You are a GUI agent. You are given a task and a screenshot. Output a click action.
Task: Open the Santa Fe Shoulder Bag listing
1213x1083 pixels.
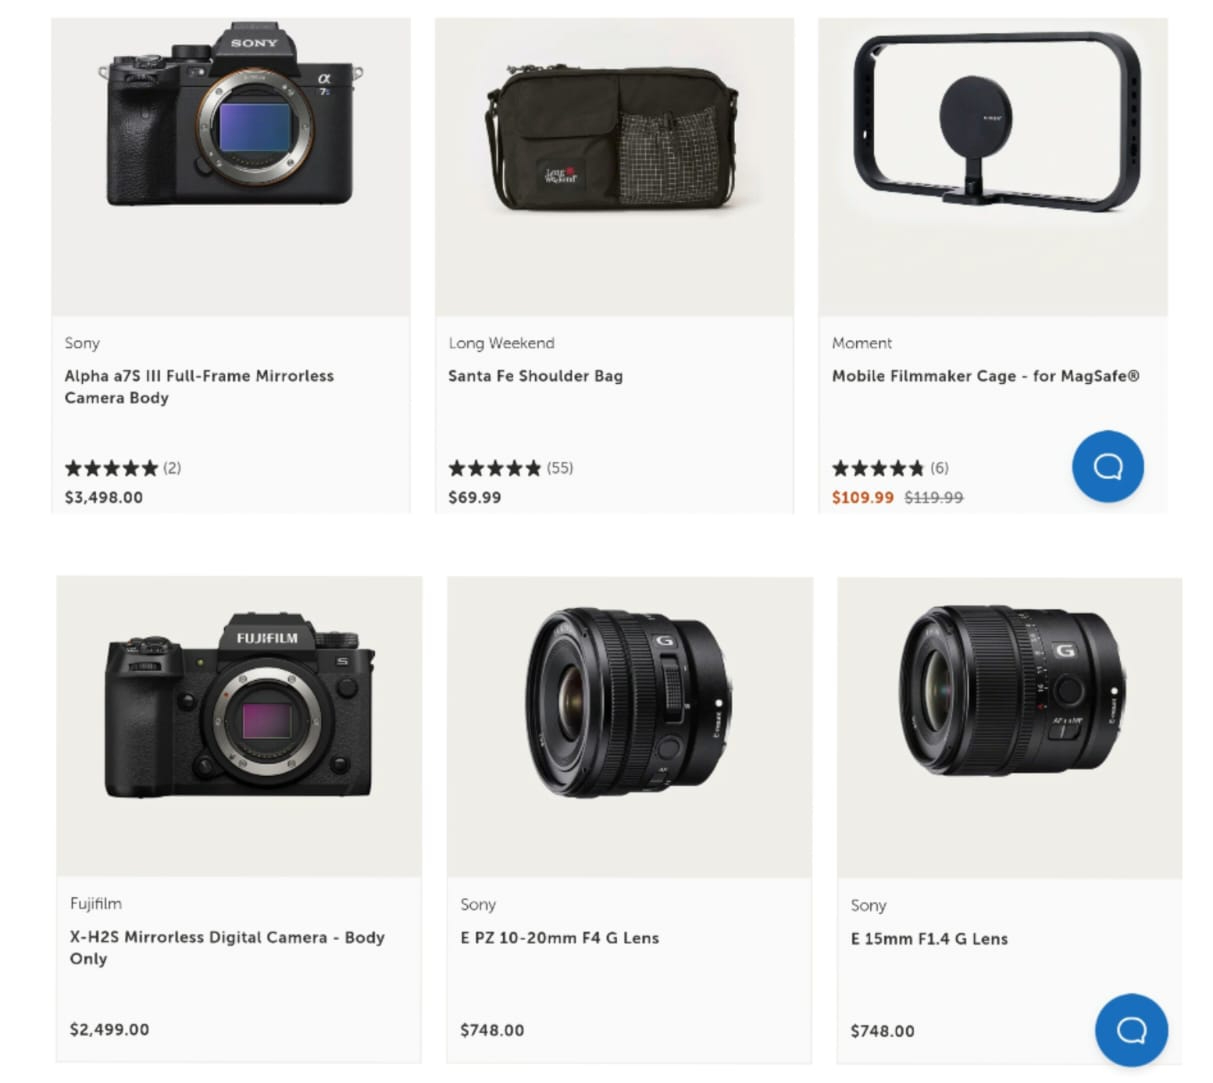[535, 376]
